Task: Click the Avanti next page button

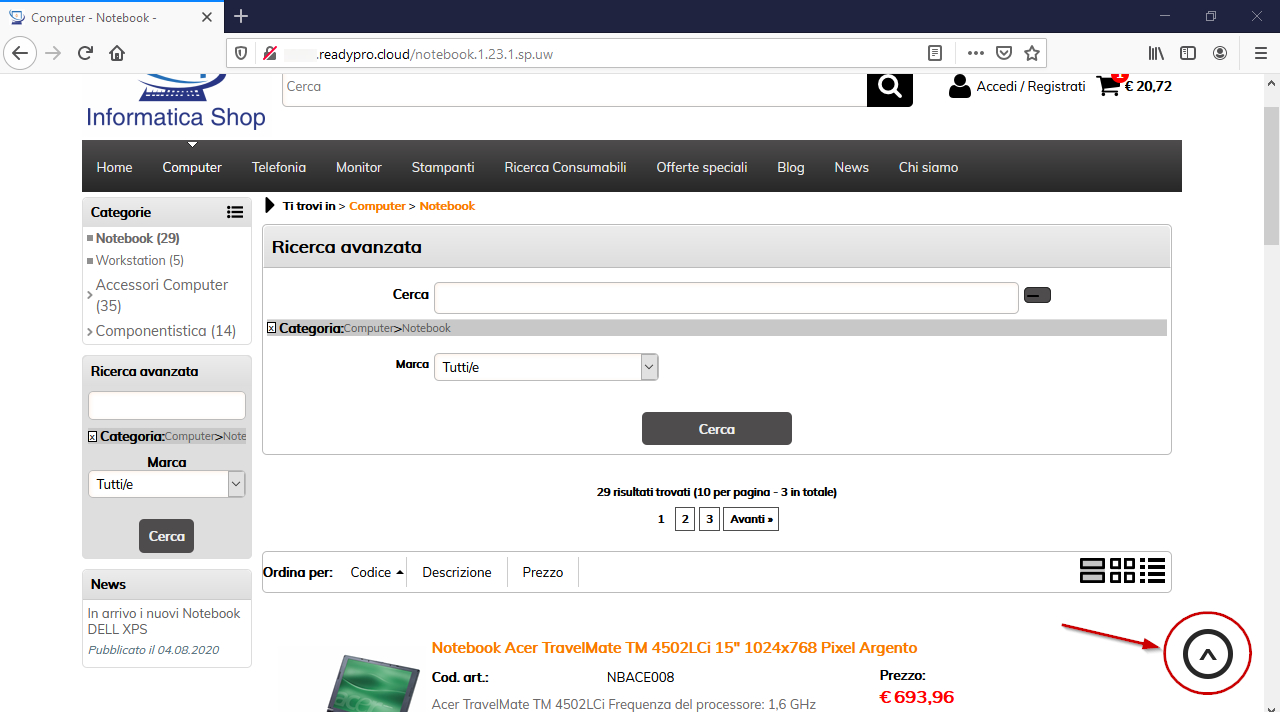Action: tap(751, 519)
